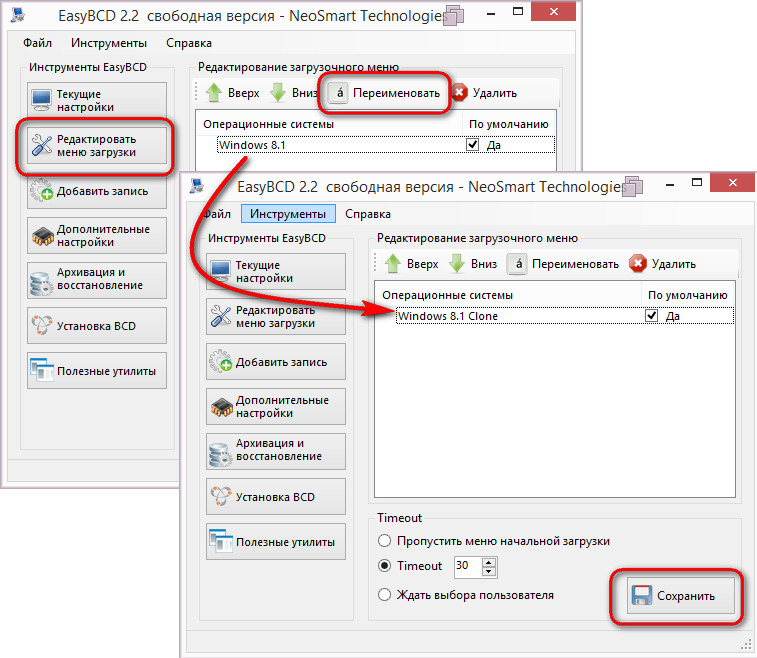Click the Вверх green arrow in front window
757x658 pixels.
coord(393,264)
